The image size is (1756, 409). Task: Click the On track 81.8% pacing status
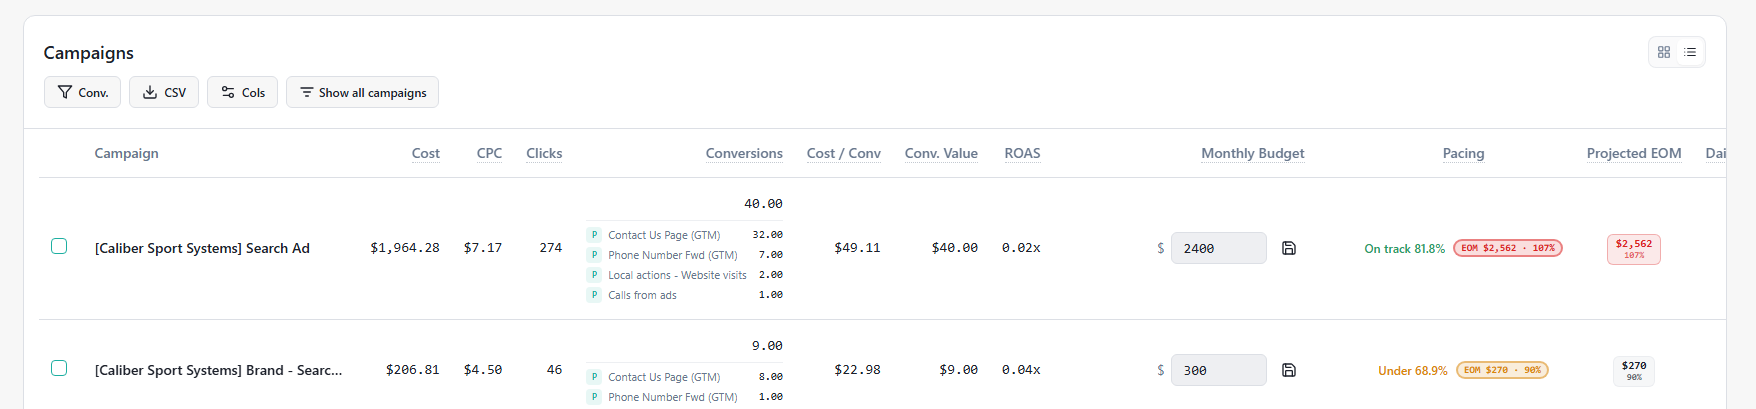point(1404,249)
